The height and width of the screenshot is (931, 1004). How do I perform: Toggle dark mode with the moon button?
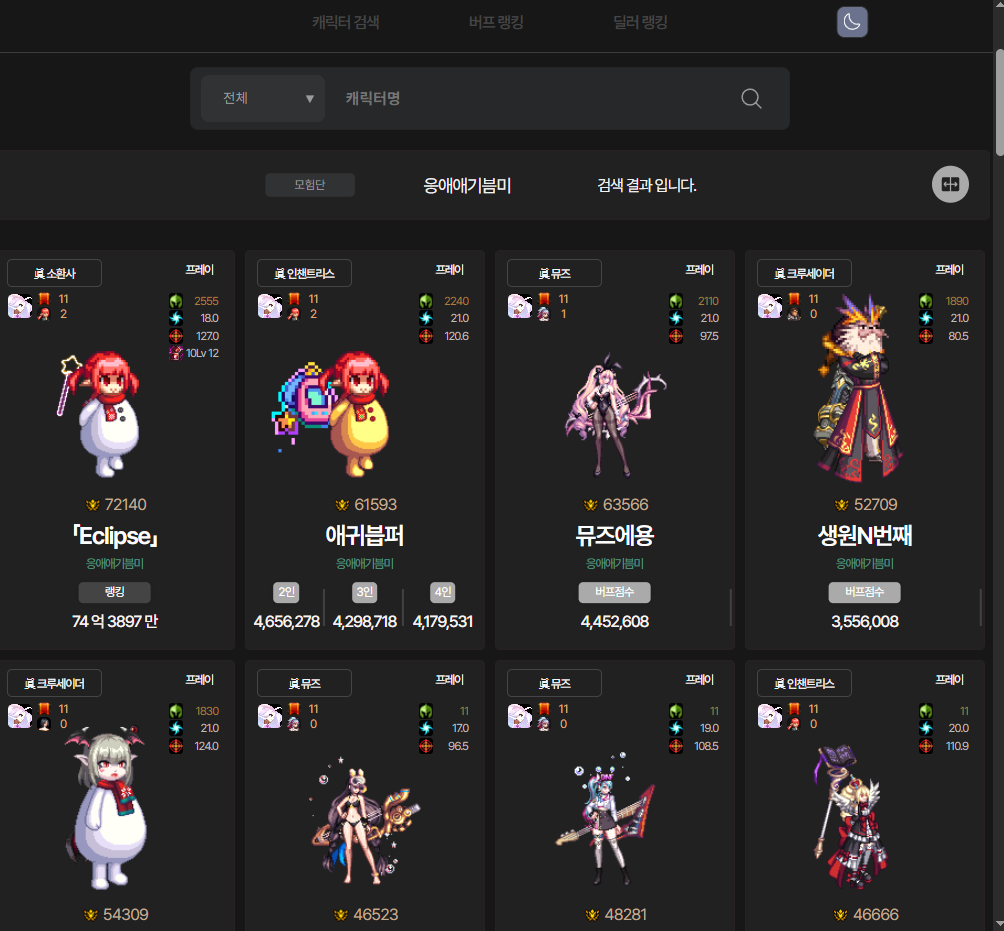852,22
